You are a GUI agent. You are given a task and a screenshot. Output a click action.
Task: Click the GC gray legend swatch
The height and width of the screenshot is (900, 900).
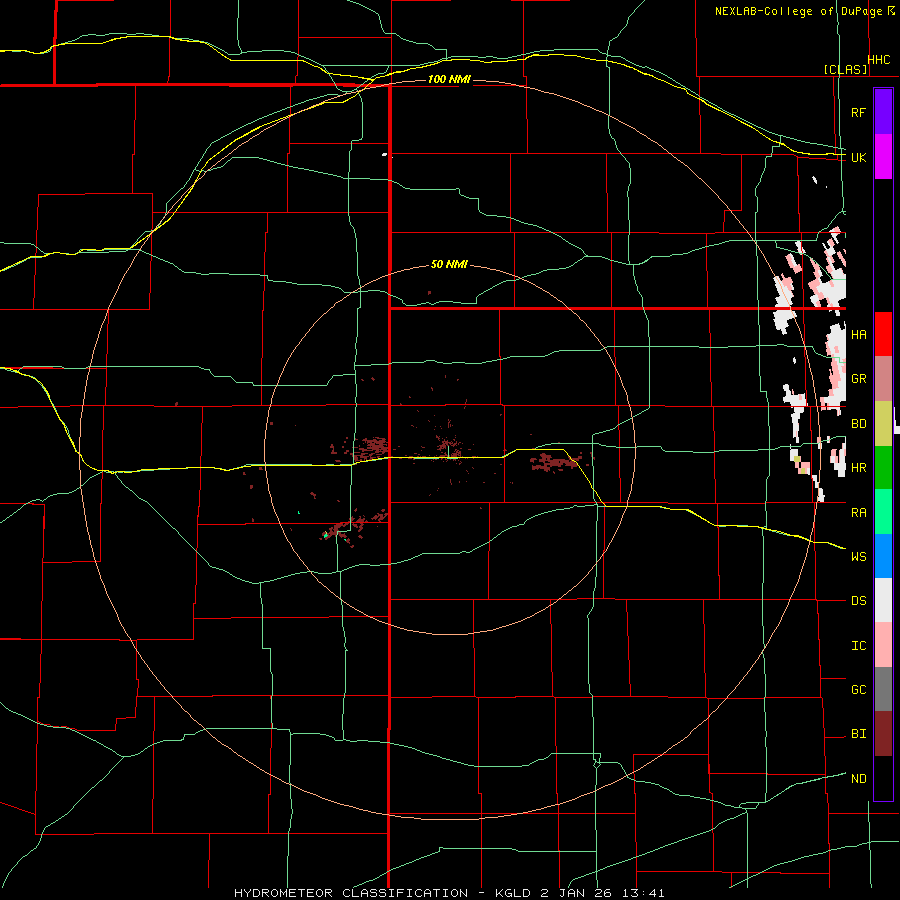pyautogui.click(x=883, y=689)
